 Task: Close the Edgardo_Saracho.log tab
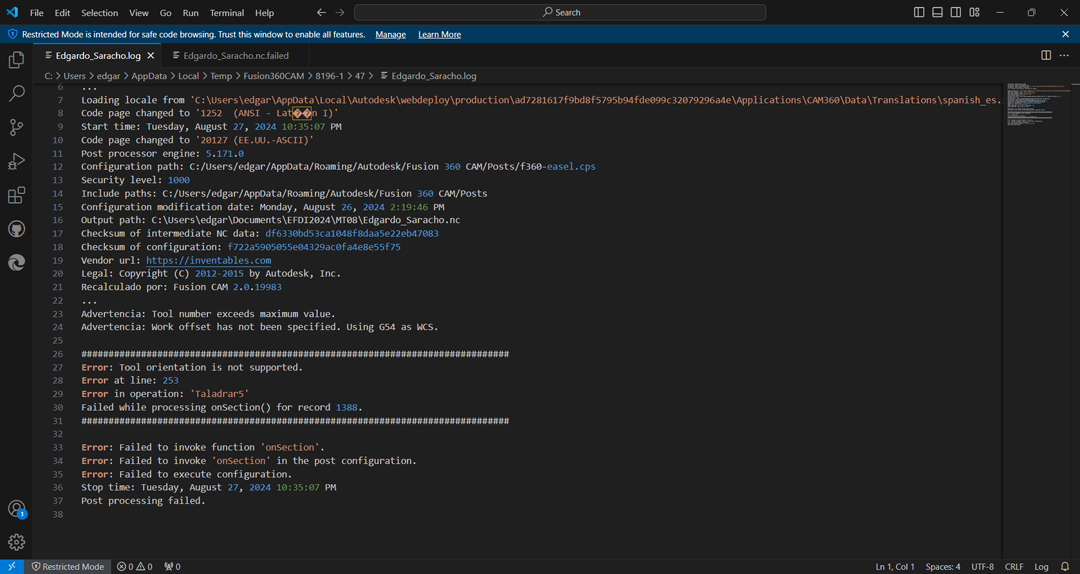tap(151, 56)
